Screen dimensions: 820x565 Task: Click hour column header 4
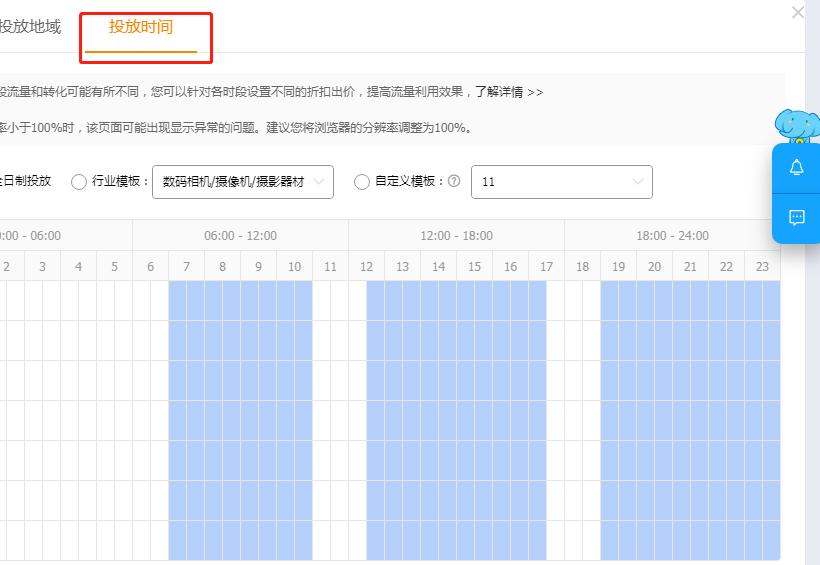click(x=78, y=266)
